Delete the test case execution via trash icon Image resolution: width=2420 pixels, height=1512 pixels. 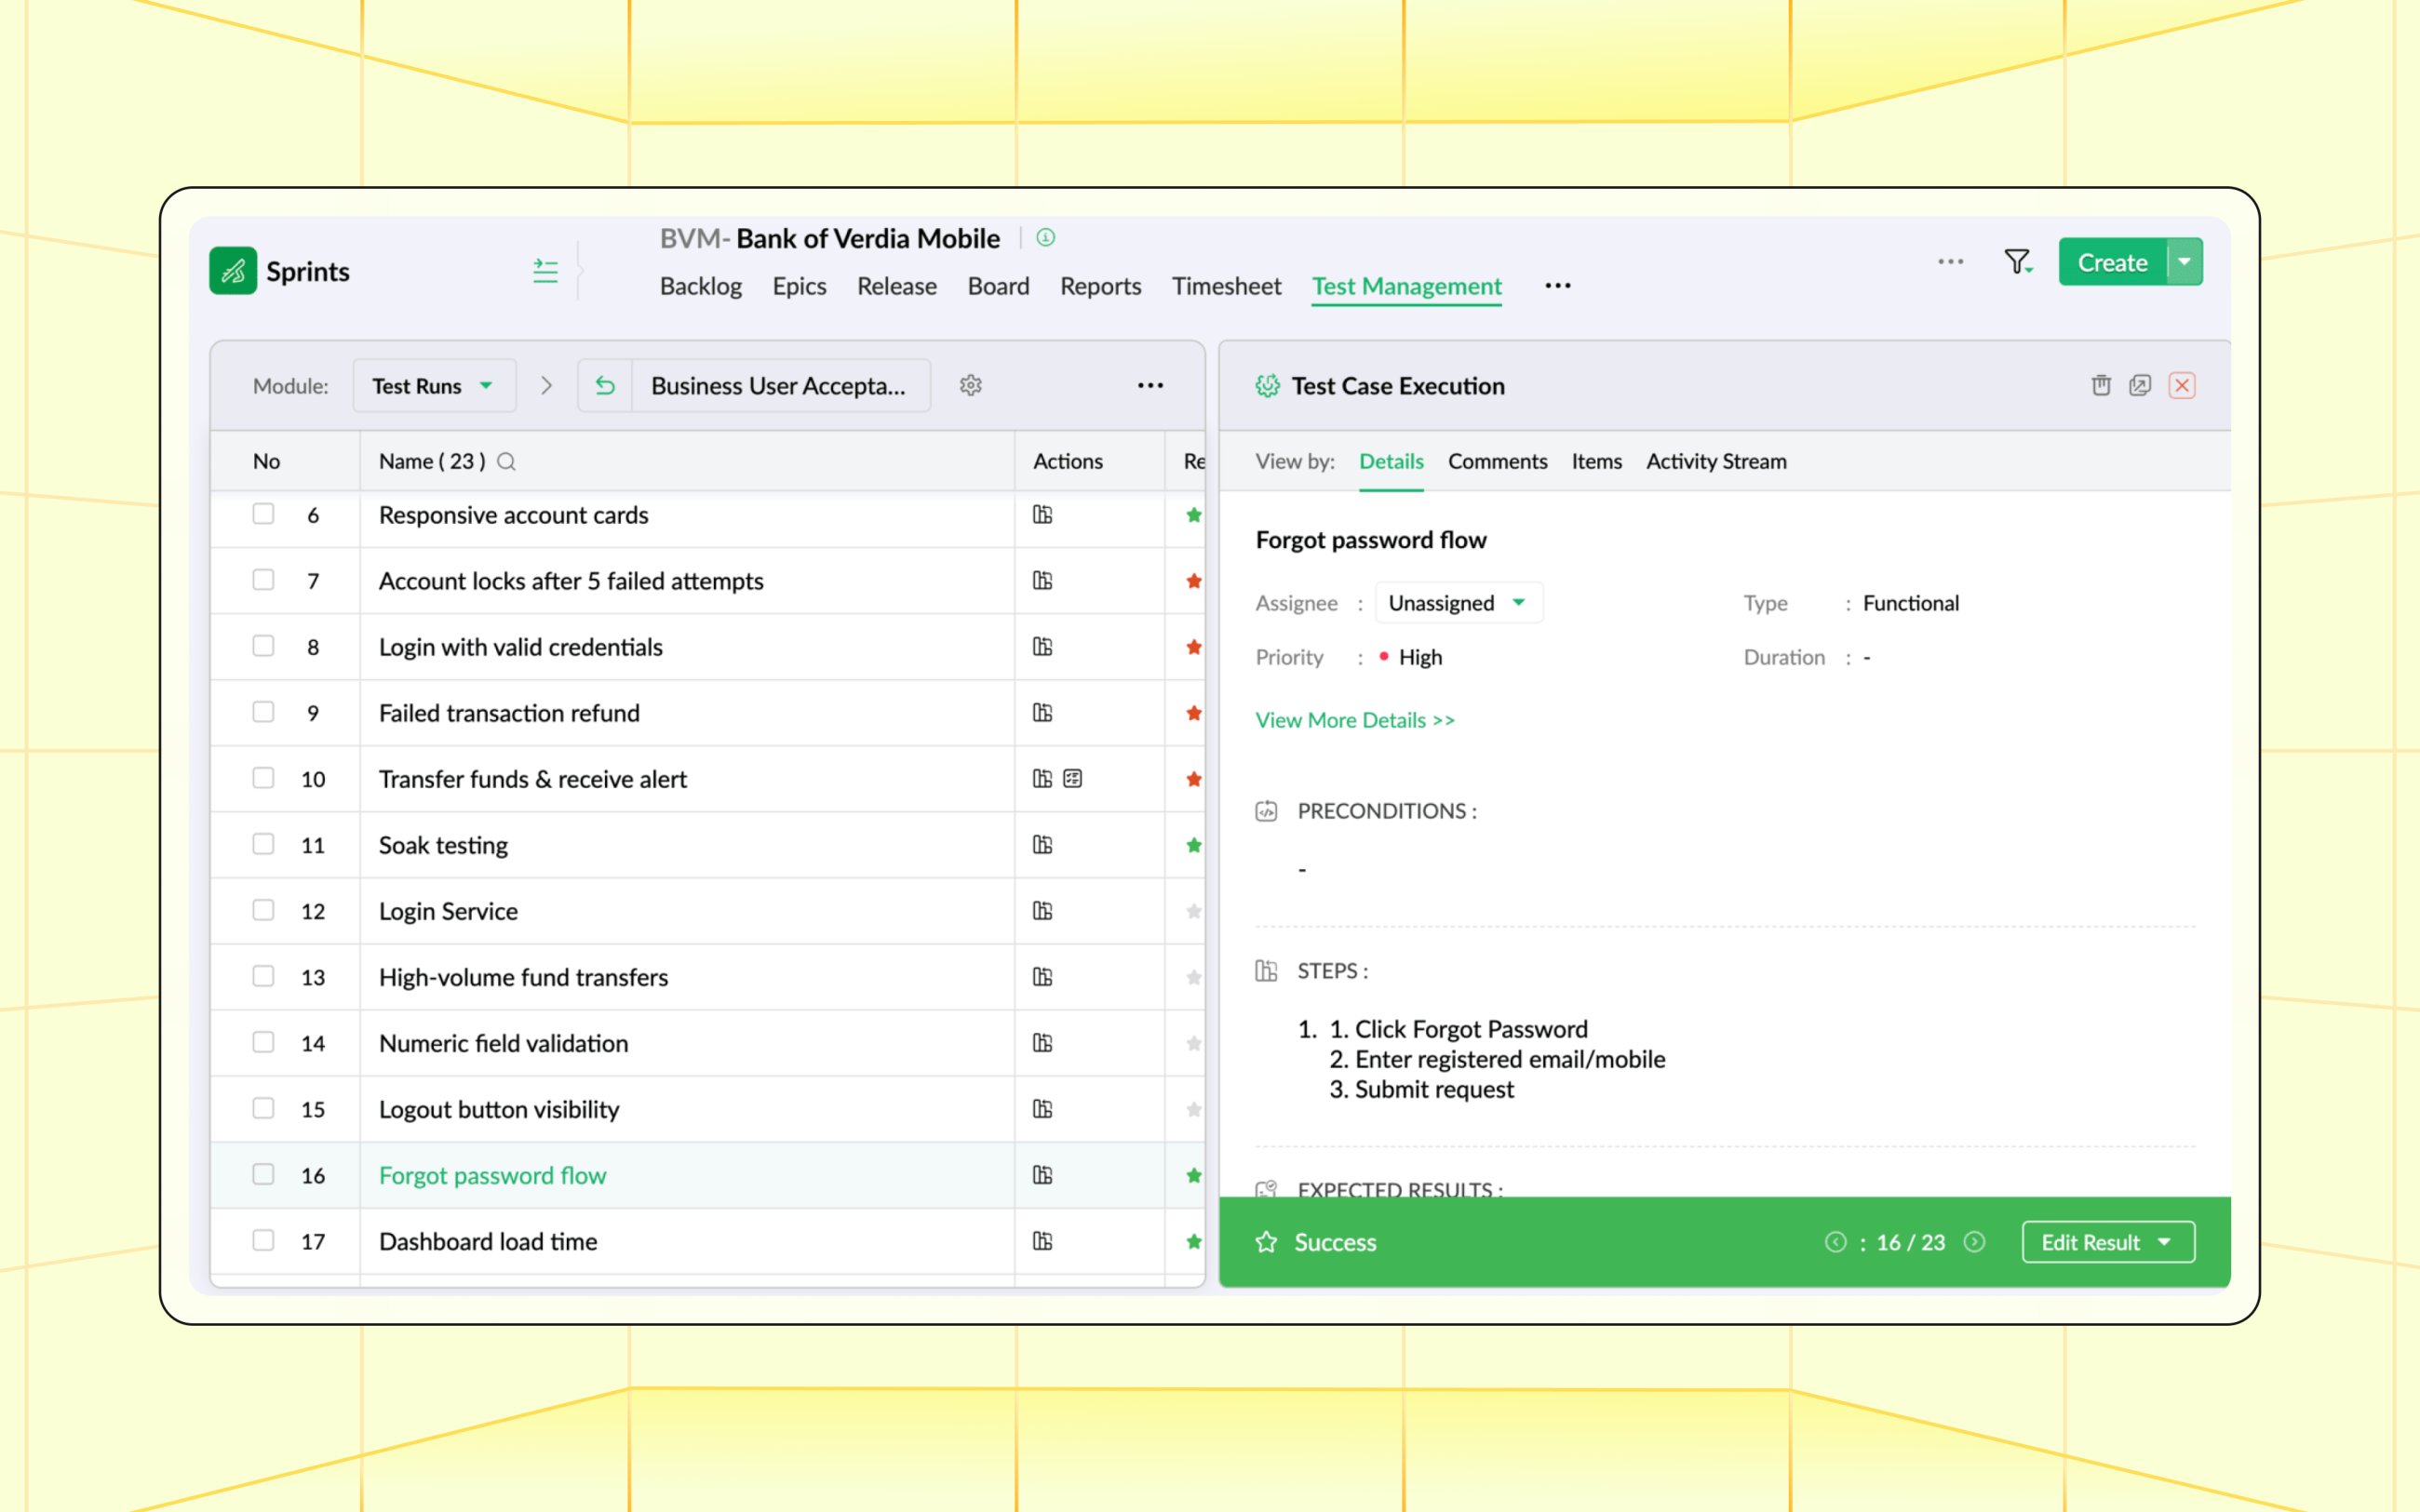coord(2101,385)
